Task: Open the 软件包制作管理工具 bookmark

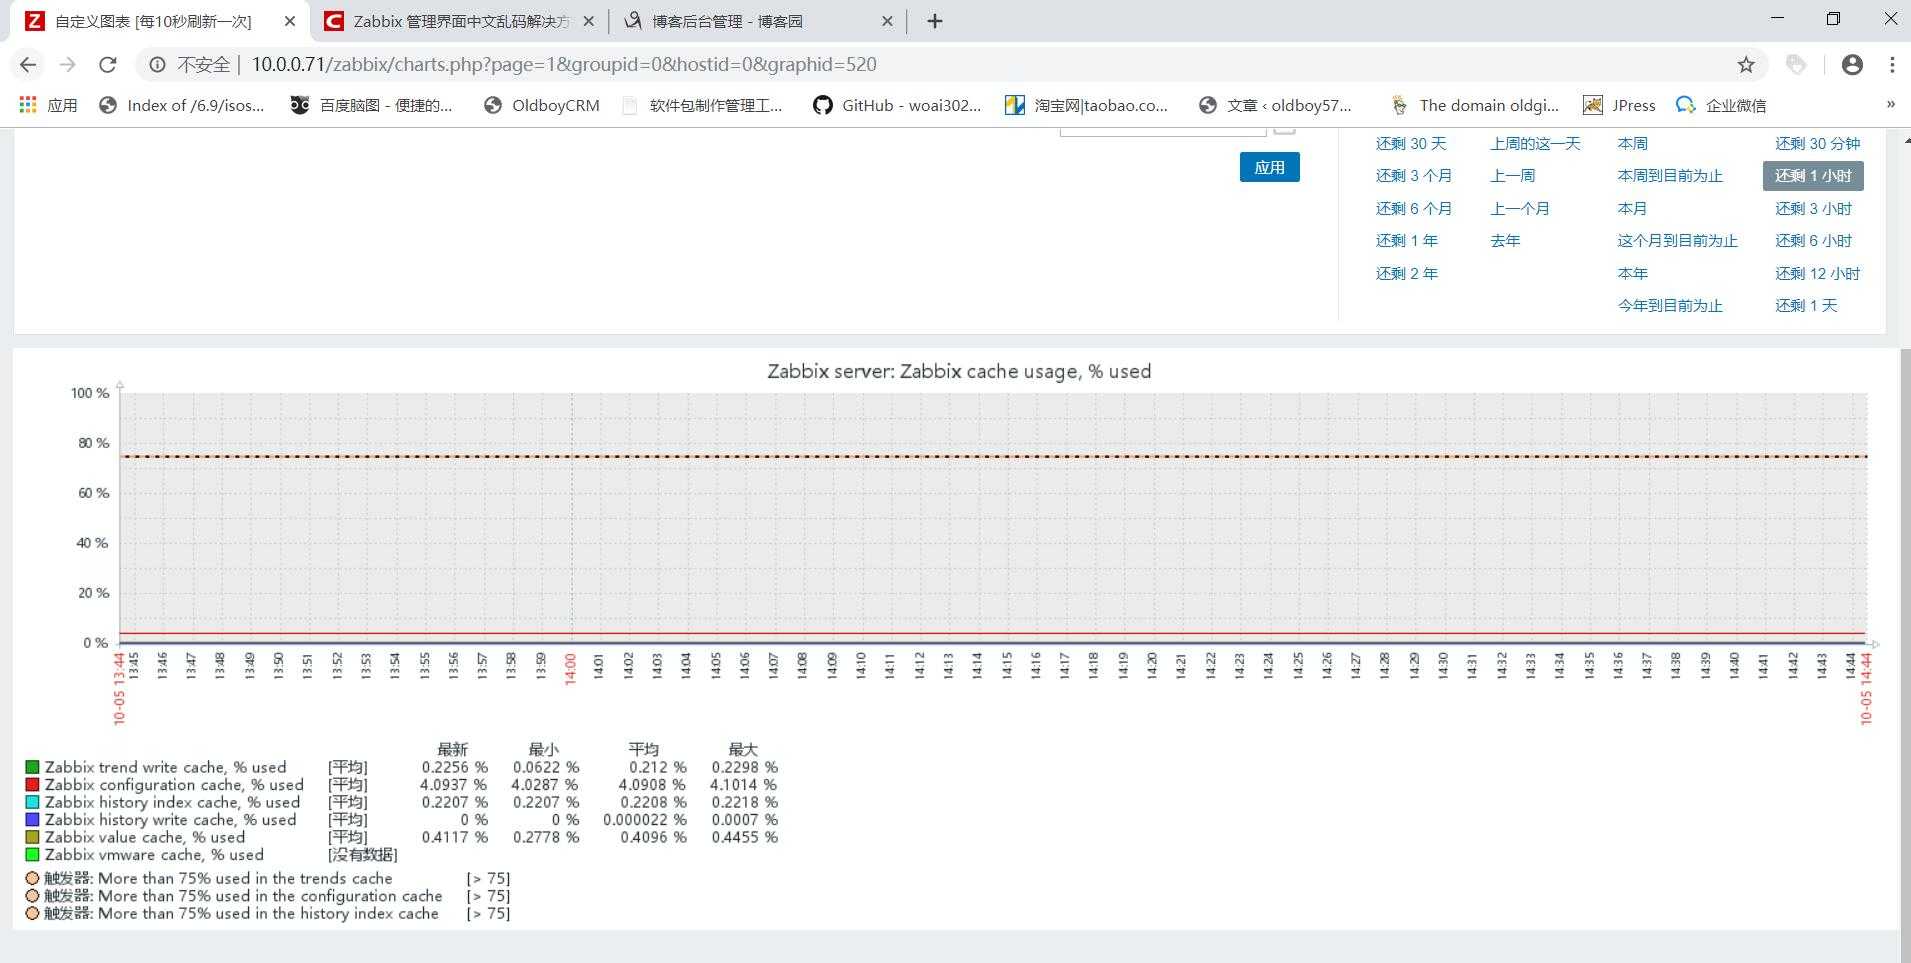Action: [x=702, y=105]
